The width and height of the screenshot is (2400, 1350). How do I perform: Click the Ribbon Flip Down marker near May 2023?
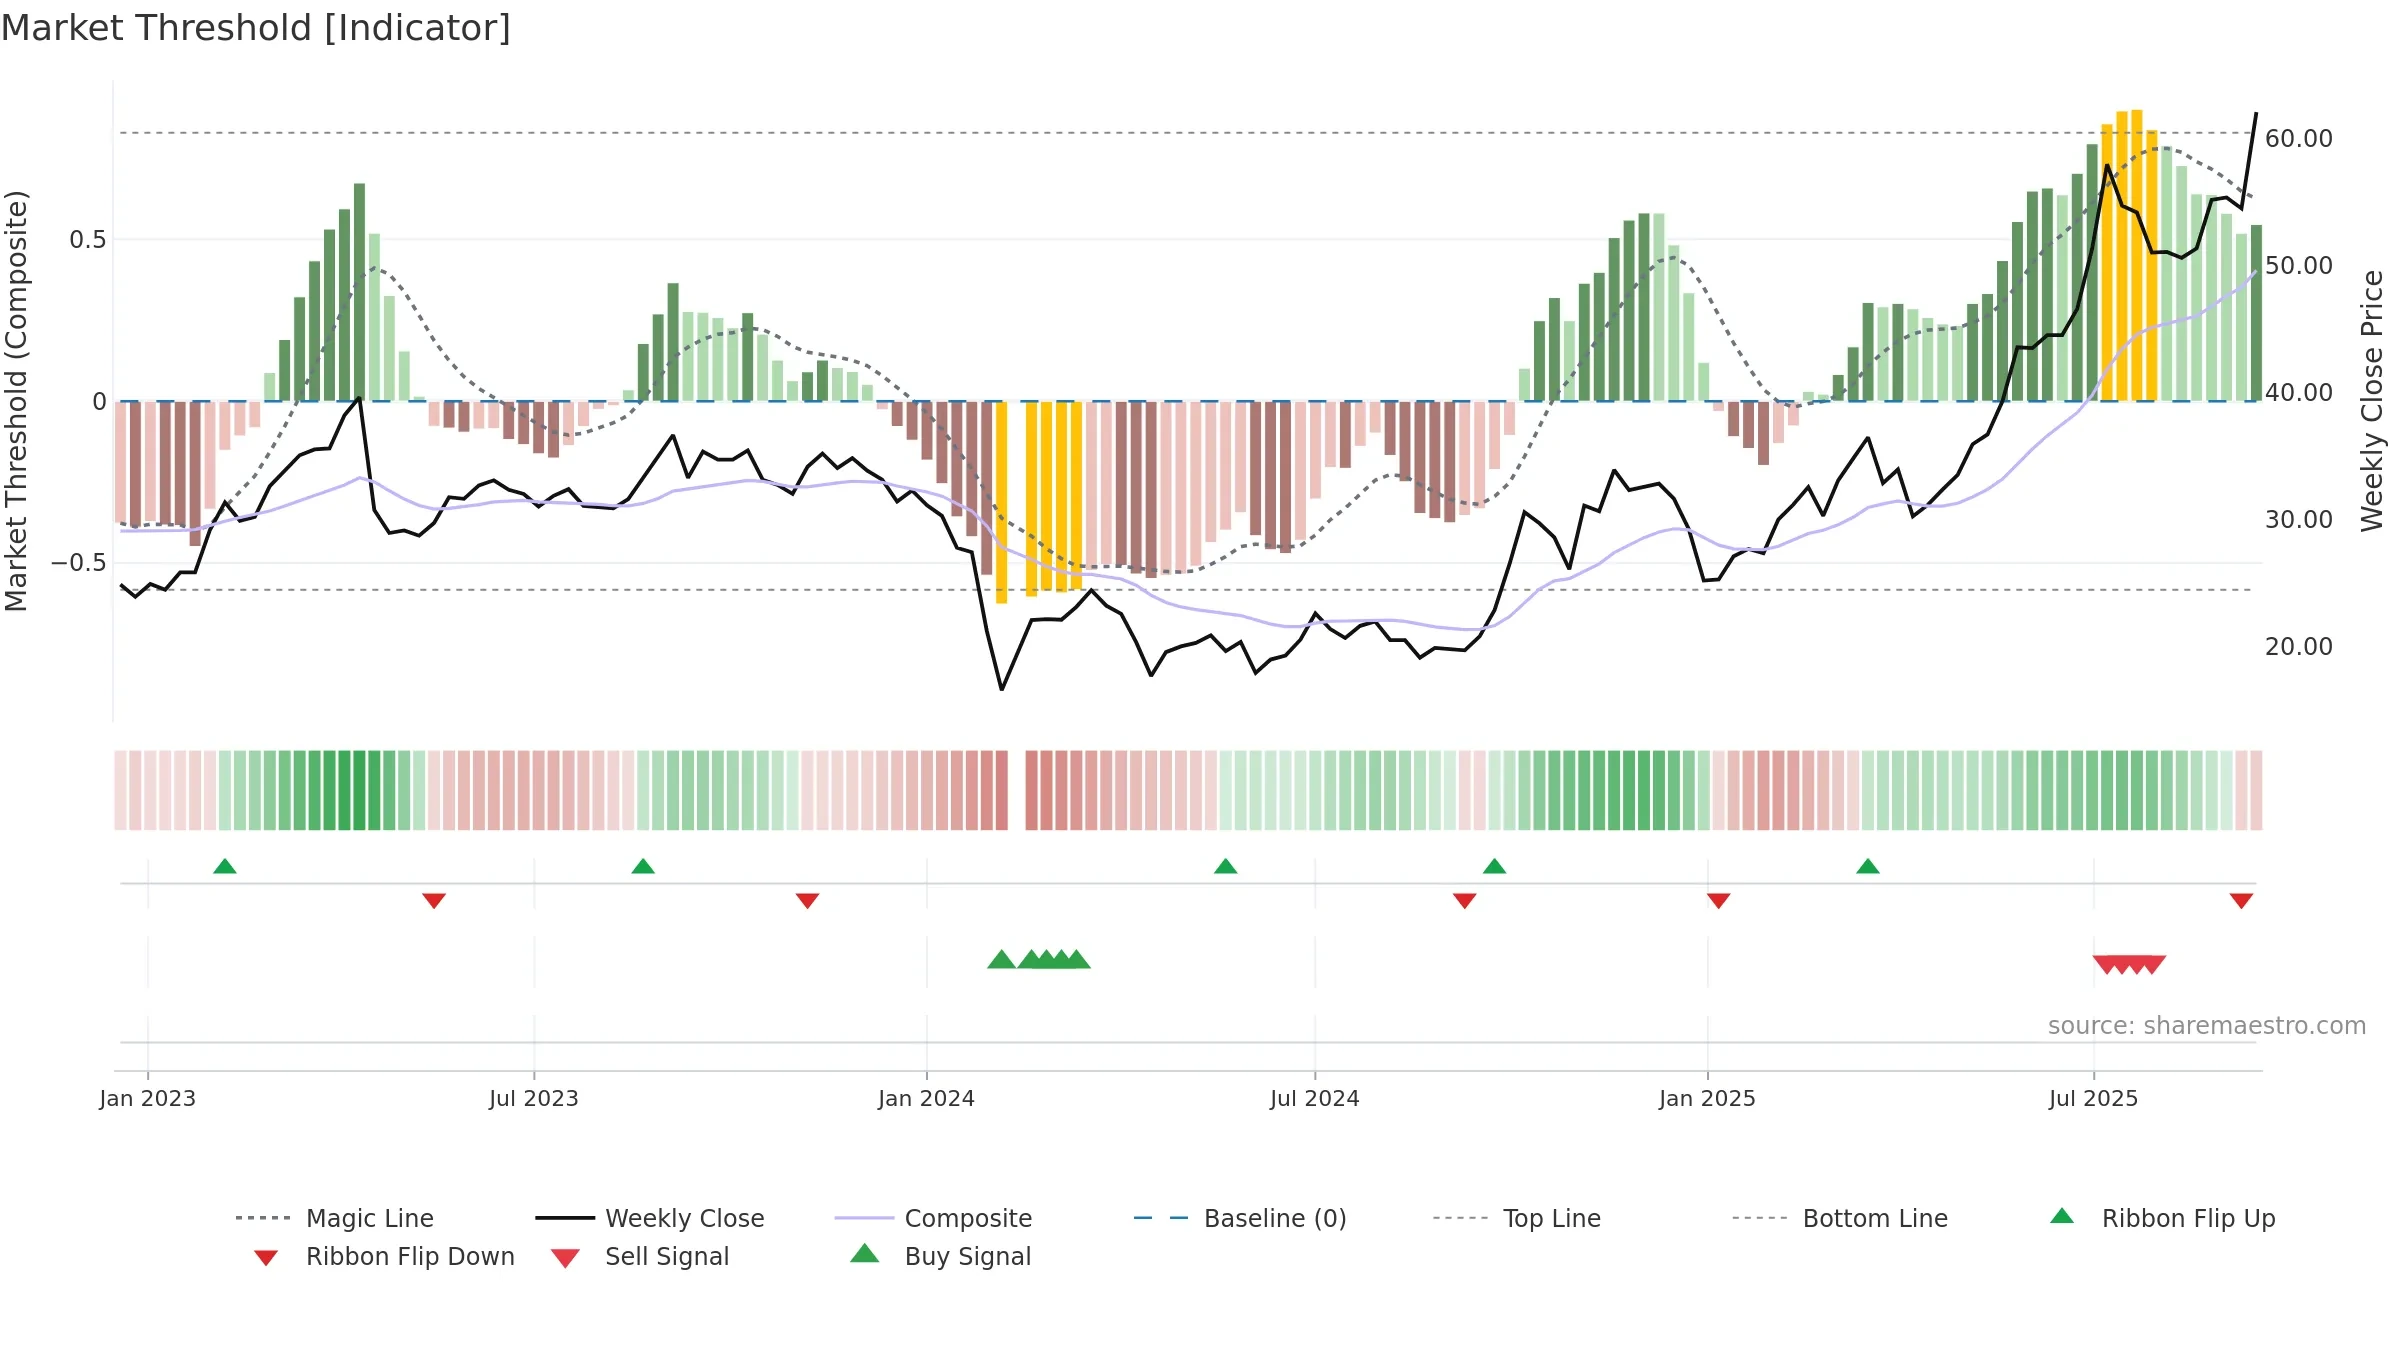434,901
